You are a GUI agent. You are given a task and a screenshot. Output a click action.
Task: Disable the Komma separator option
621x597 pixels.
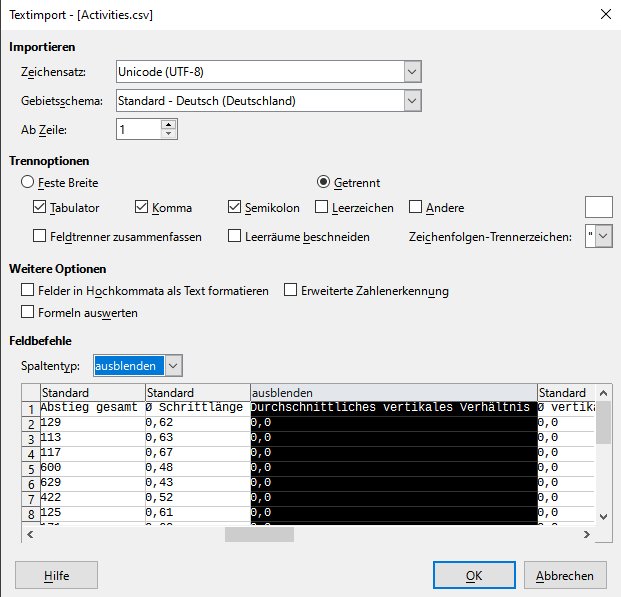tap(141, 208)
